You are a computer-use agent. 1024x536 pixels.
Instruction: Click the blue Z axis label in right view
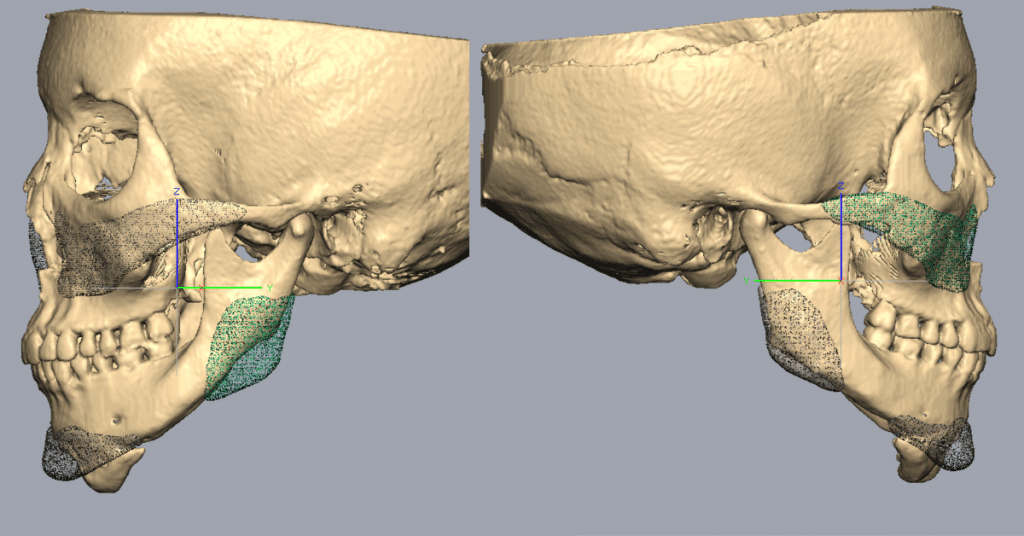tap(842, 186)
